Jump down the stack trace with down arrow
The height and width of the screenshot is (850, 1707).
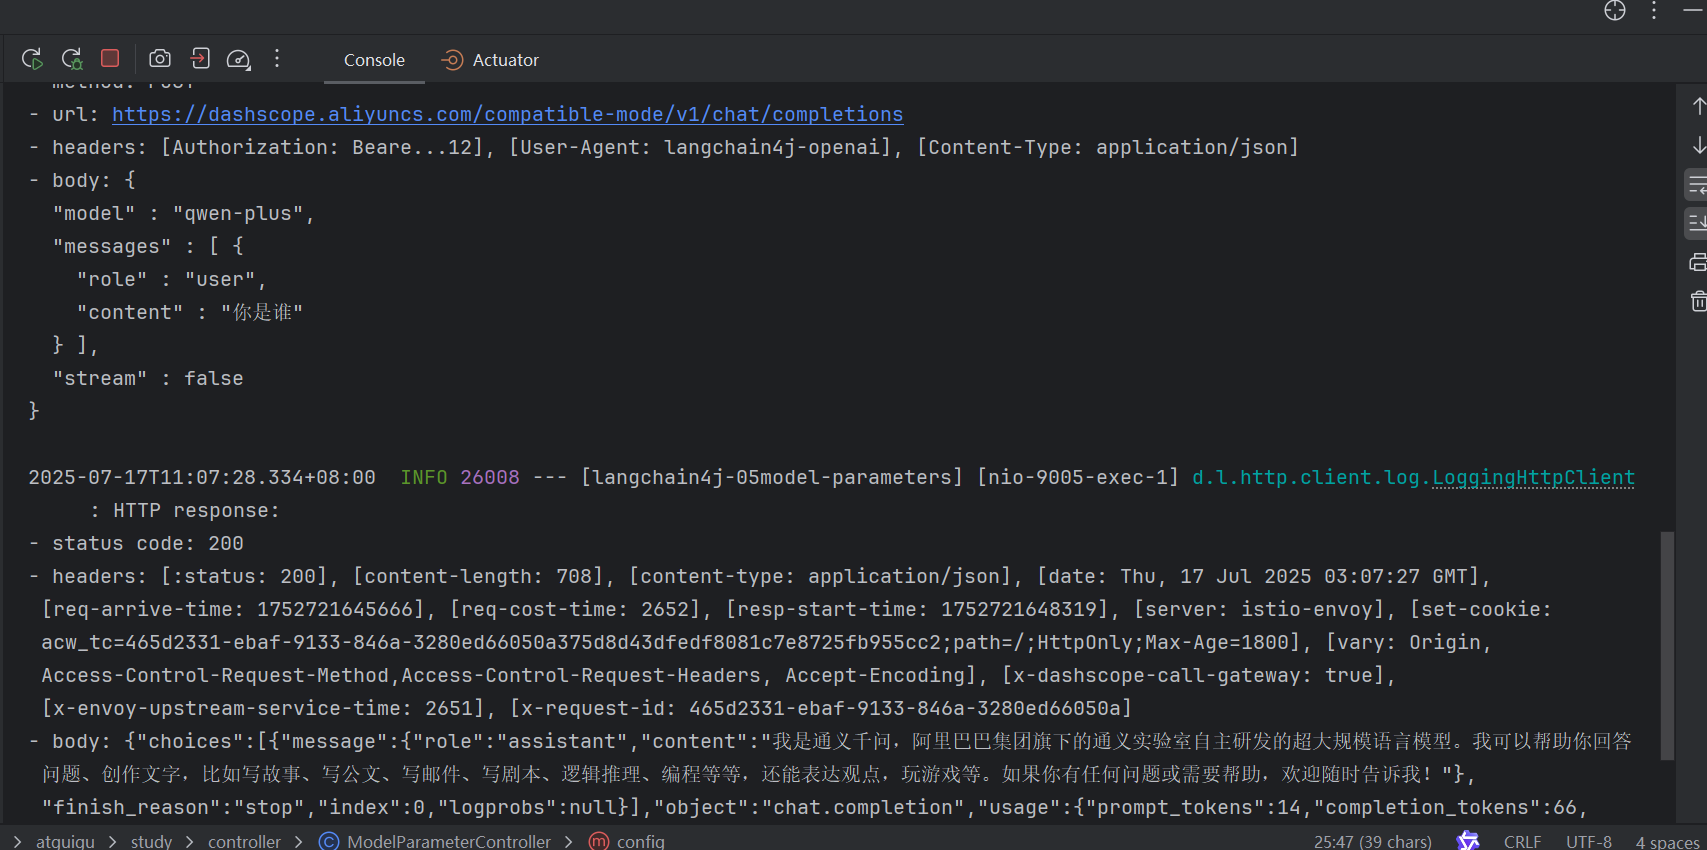(x=1697, y=146)
